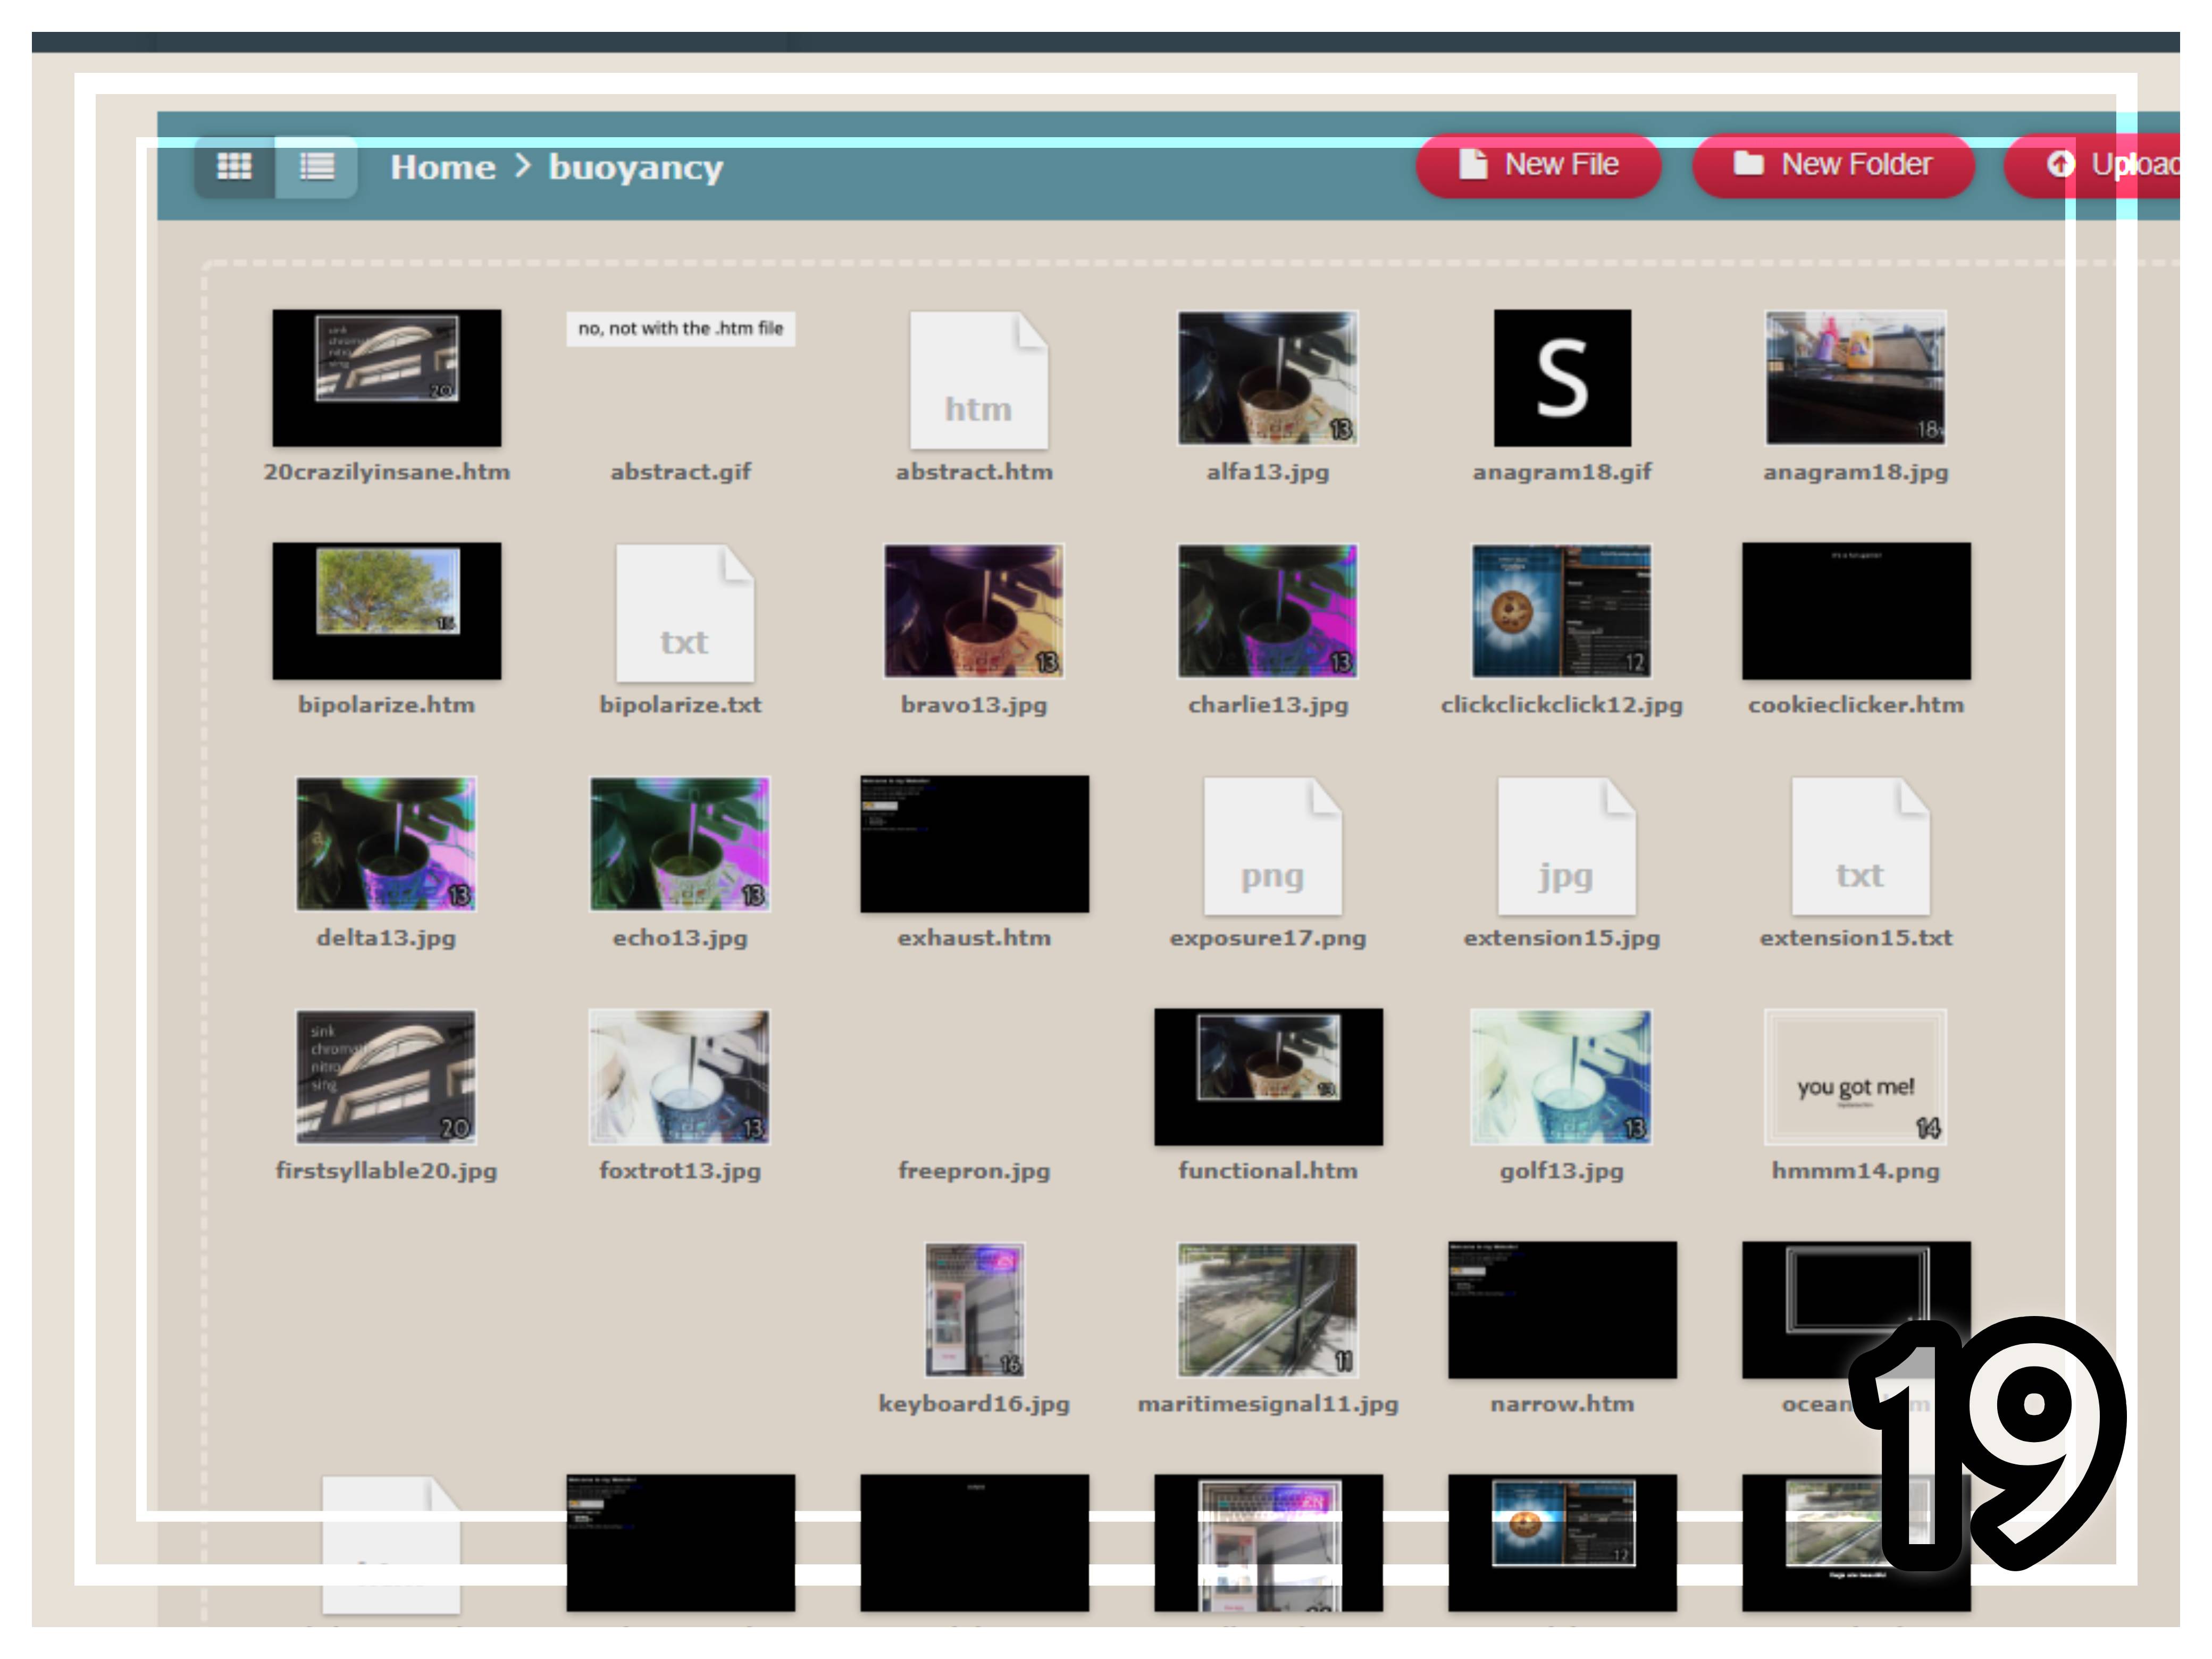Click the narrow.htm file name
Screen dimensions: 2212x1659
1562,1404
